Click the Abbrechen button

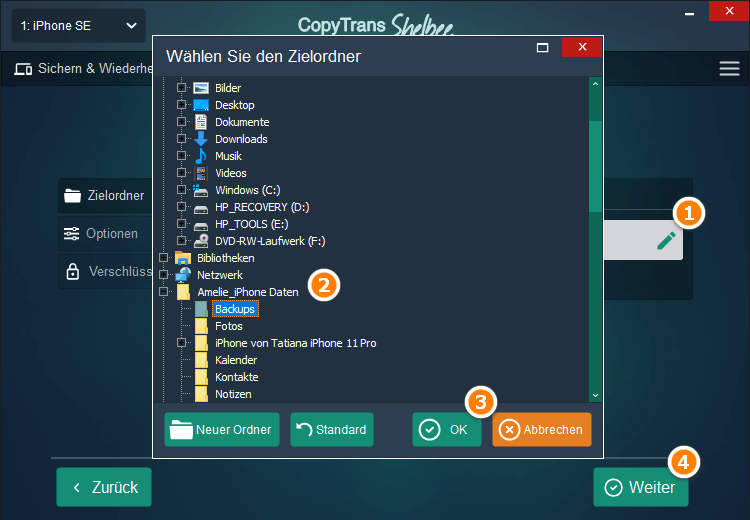tap(541, 430)
